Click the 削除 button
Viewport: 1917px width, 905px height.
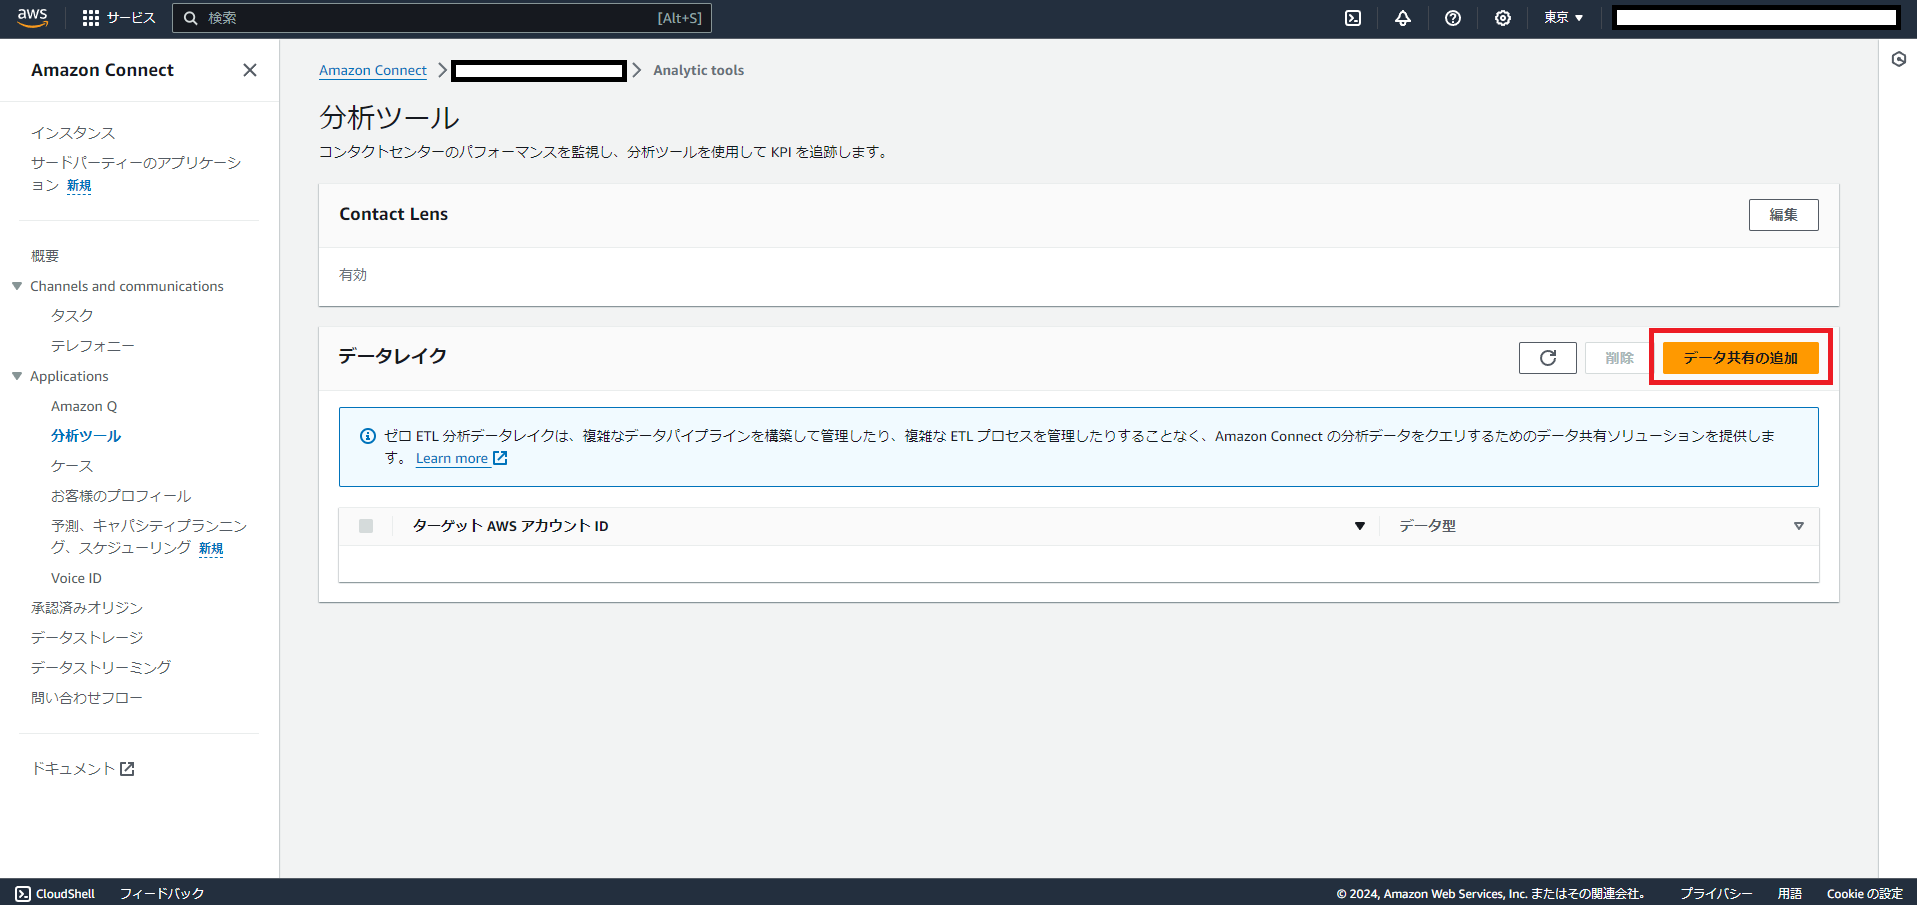(1619, 358)
